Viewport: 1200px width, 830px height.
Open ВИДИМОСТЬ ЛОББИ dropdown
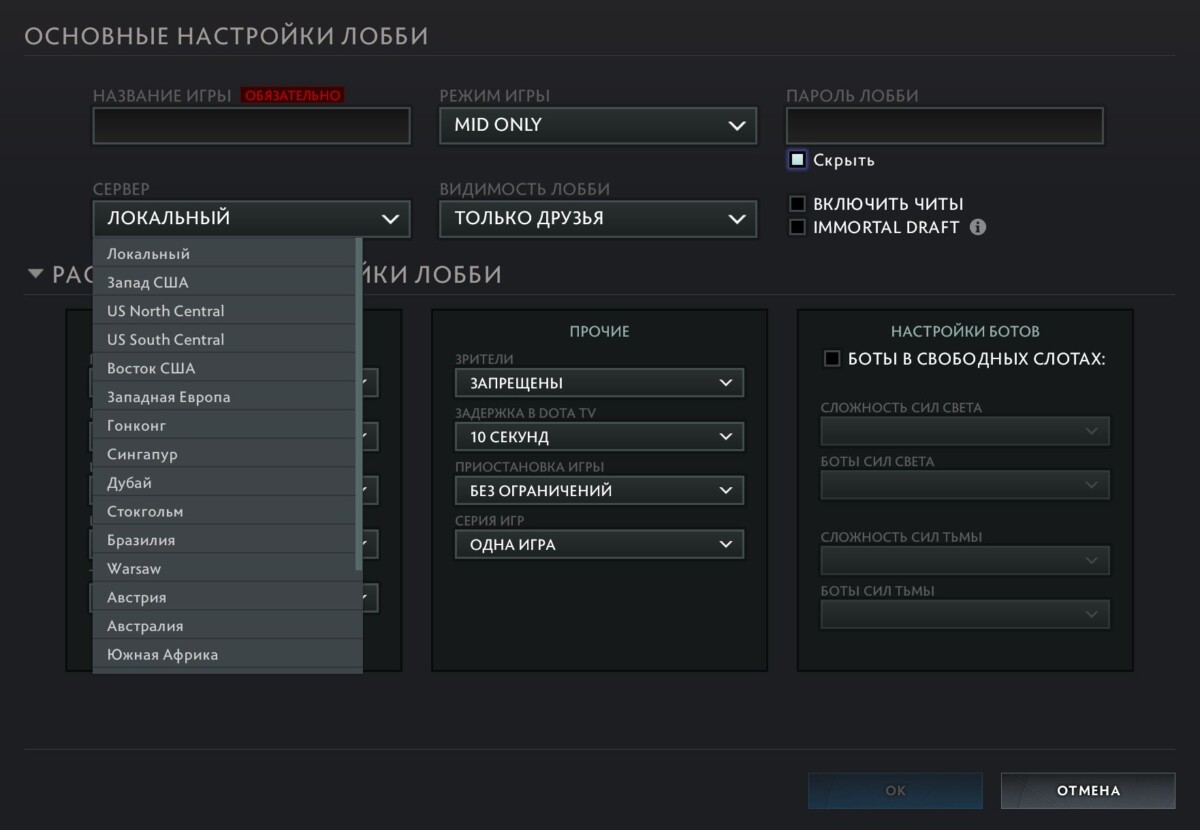point(598,218)
